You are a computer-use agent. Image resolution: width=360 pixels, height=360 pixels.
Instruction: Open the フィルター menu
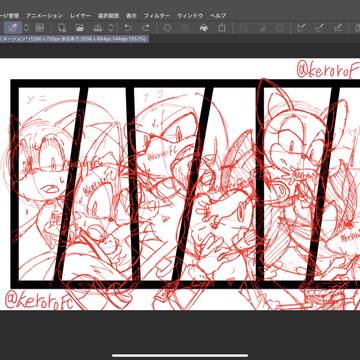pos(157,16)
